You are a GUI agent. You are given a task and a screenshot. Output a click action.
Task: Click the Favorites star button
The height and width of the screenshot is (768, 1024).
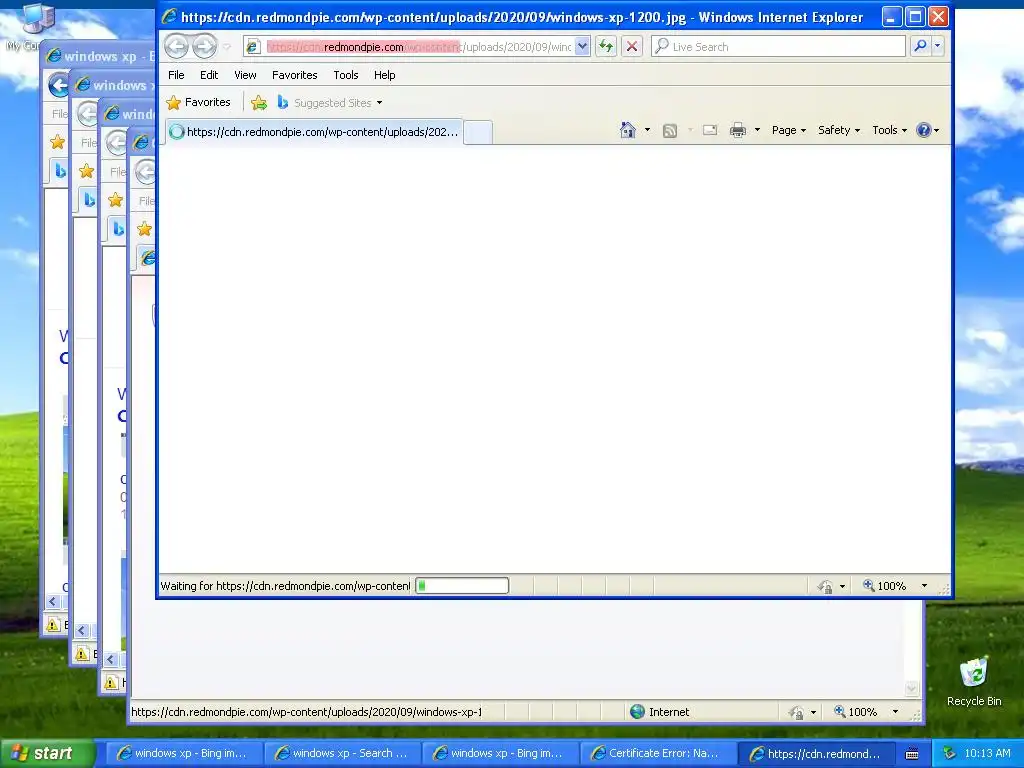[199, 103]
